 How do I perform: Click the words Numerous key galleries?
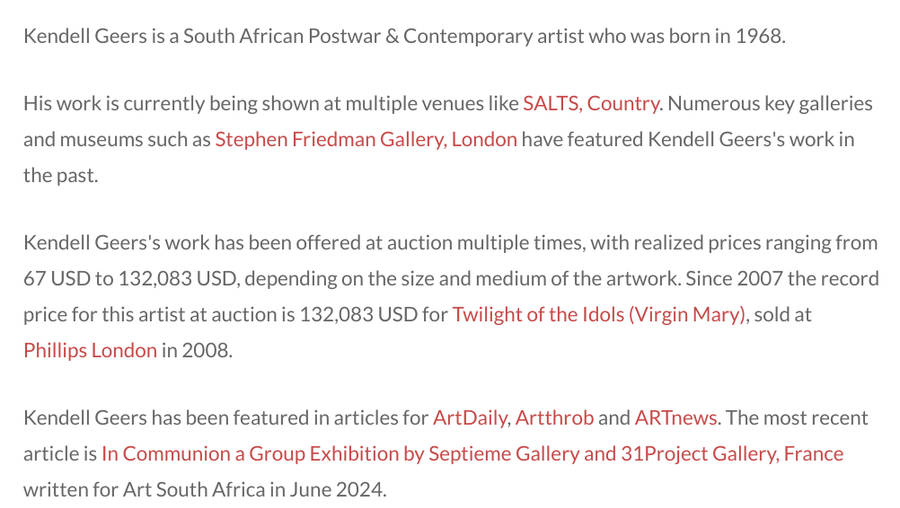pos(770,104)
